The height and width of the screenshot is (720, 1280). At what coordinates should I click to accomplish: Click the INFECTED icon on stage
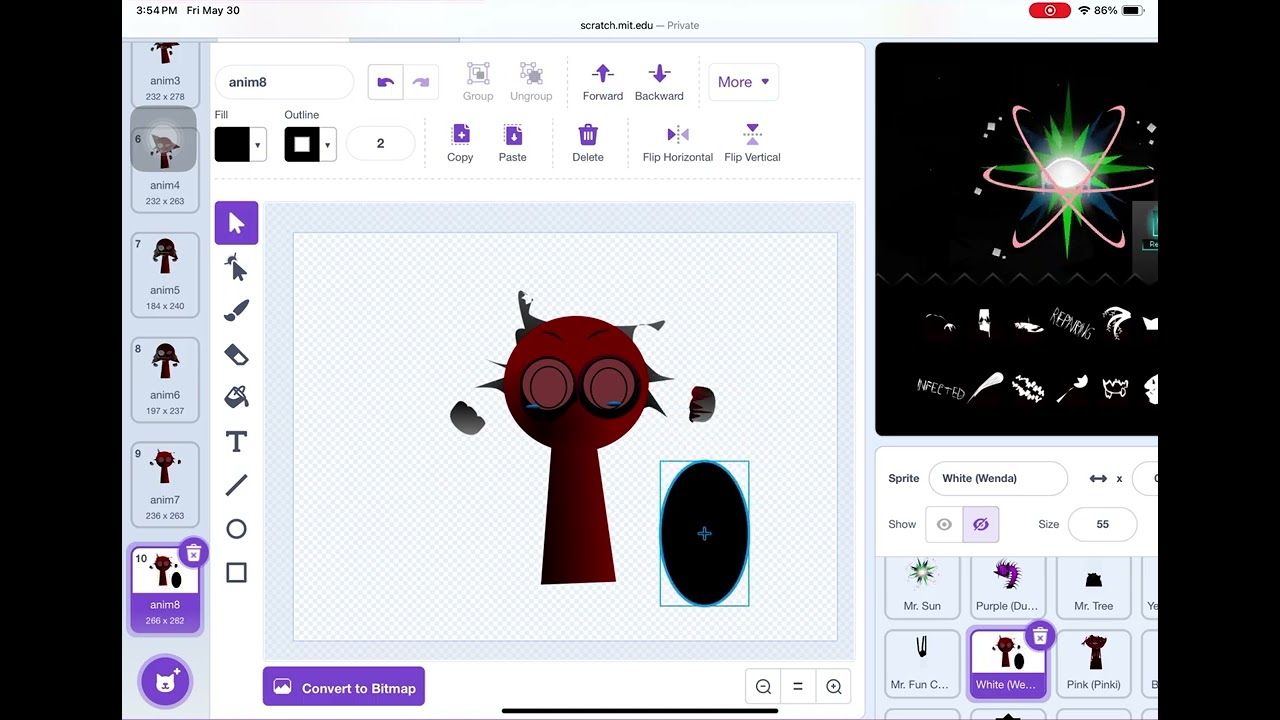[x=941, y=389]
